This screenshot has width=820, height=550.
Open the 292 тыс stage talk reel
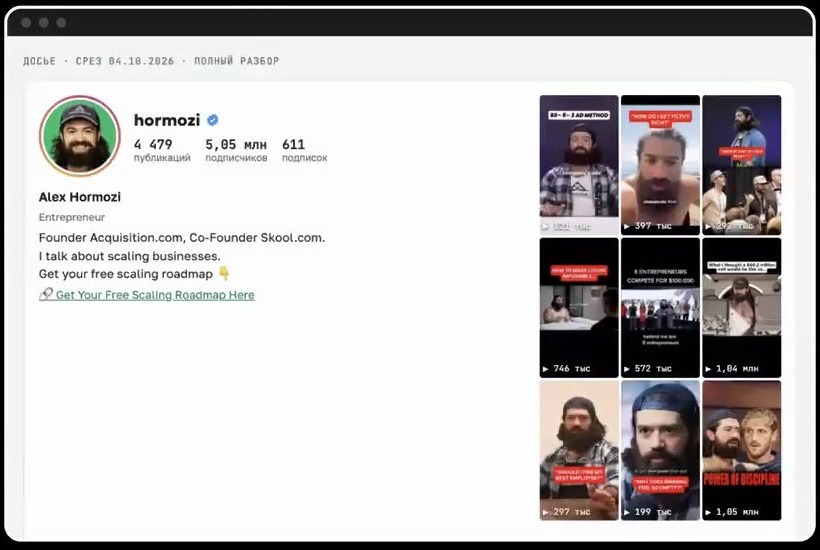[742, 165]
